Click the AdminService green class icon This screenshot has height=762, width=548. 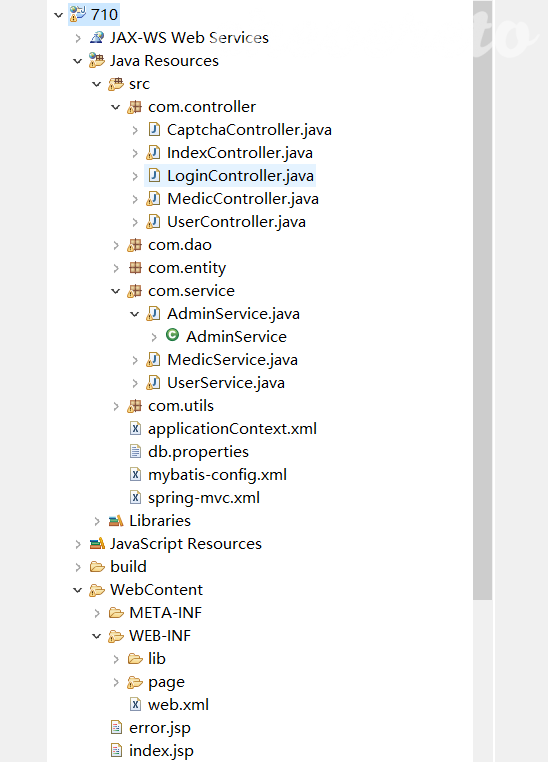coord(172,335)
